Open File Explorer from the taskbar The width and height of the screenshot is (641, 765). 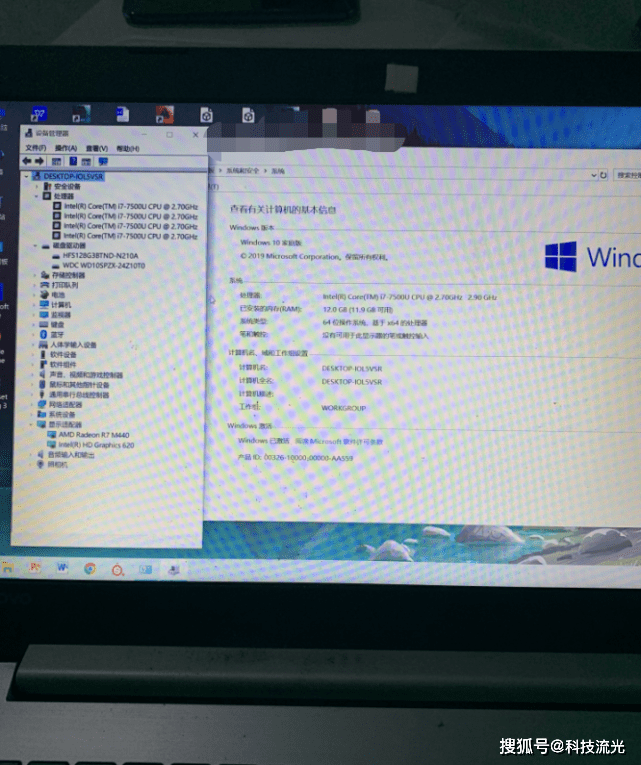(x=8, y=568)
